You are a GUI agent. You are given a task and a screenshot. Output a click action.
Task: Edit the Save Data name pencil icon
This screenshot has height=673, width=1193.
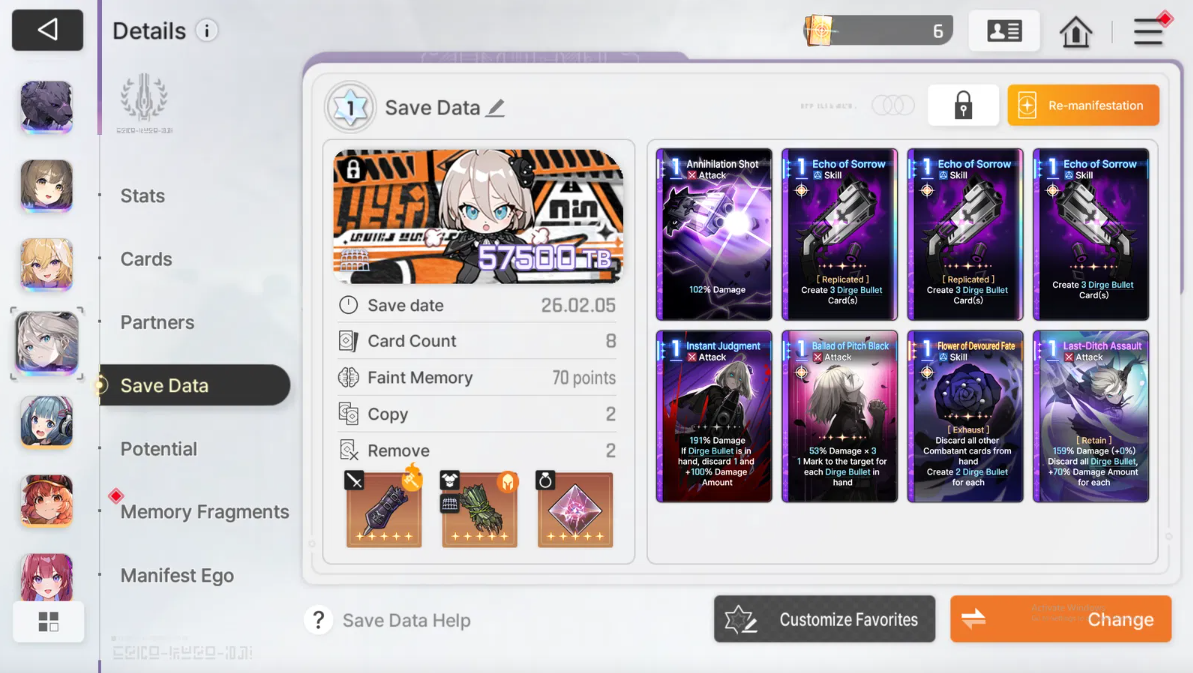[495, 108]
